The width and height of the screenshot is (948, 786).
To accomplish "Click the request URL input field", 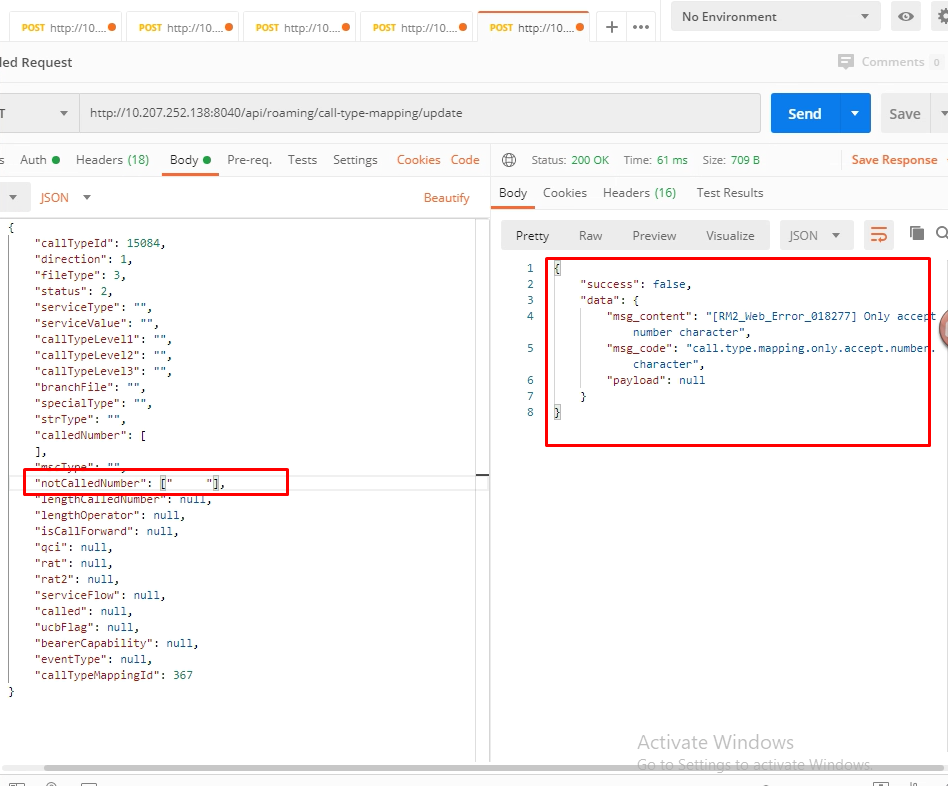I will point(420,114).
